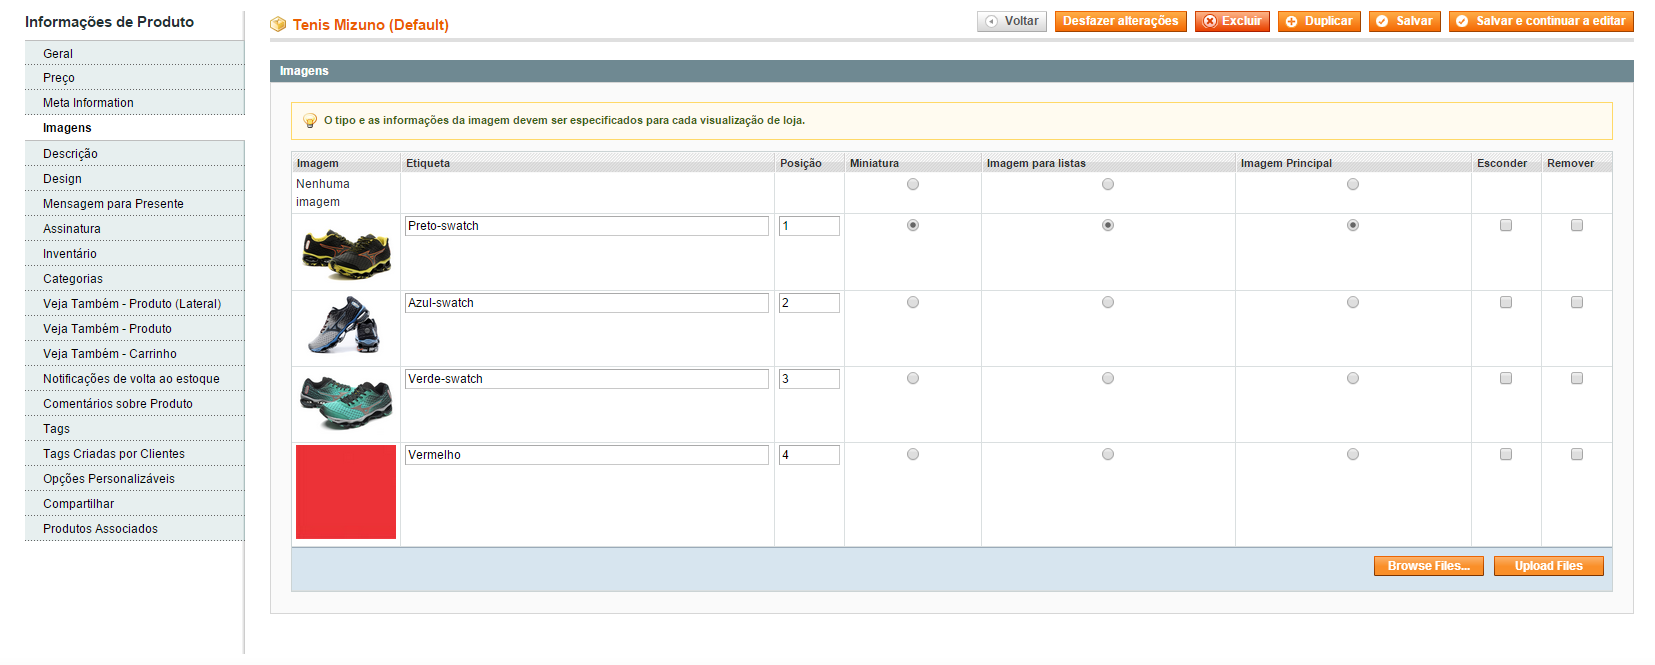Click the Verde-swatch label field
Image resolution: width=1655 pixels, height=665 pixels.
[x=586, y=379]
